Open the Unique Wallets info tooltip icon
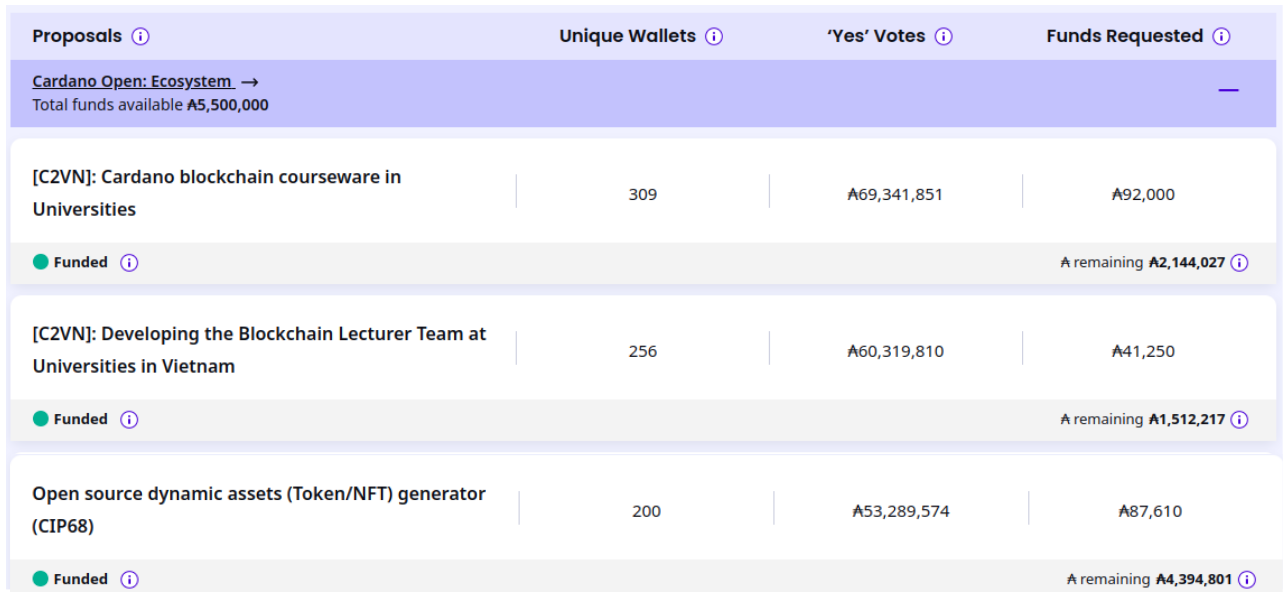This screenshot has width=1286, height=594. coord(714,36)
